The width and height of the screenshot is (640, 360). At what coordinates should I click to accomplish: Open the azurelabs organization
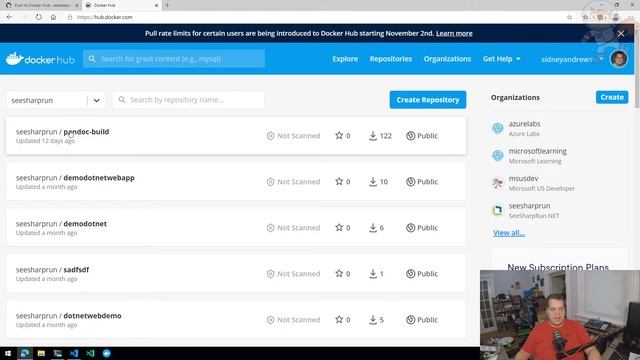click(x=524, y=124)
